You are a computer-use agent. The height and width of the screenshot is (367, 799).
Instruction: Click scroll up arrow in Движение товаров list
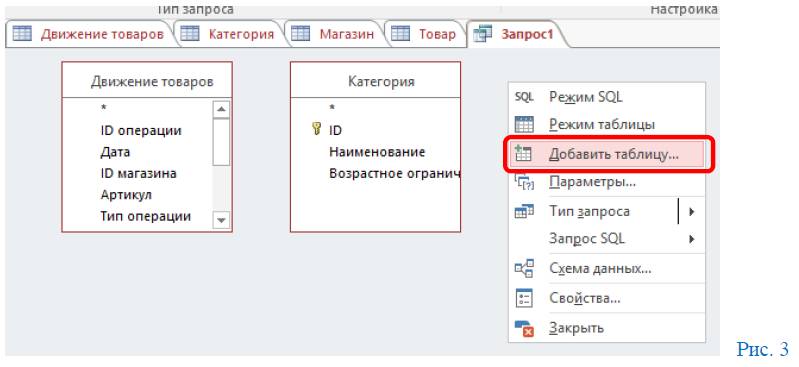point(221,109)
